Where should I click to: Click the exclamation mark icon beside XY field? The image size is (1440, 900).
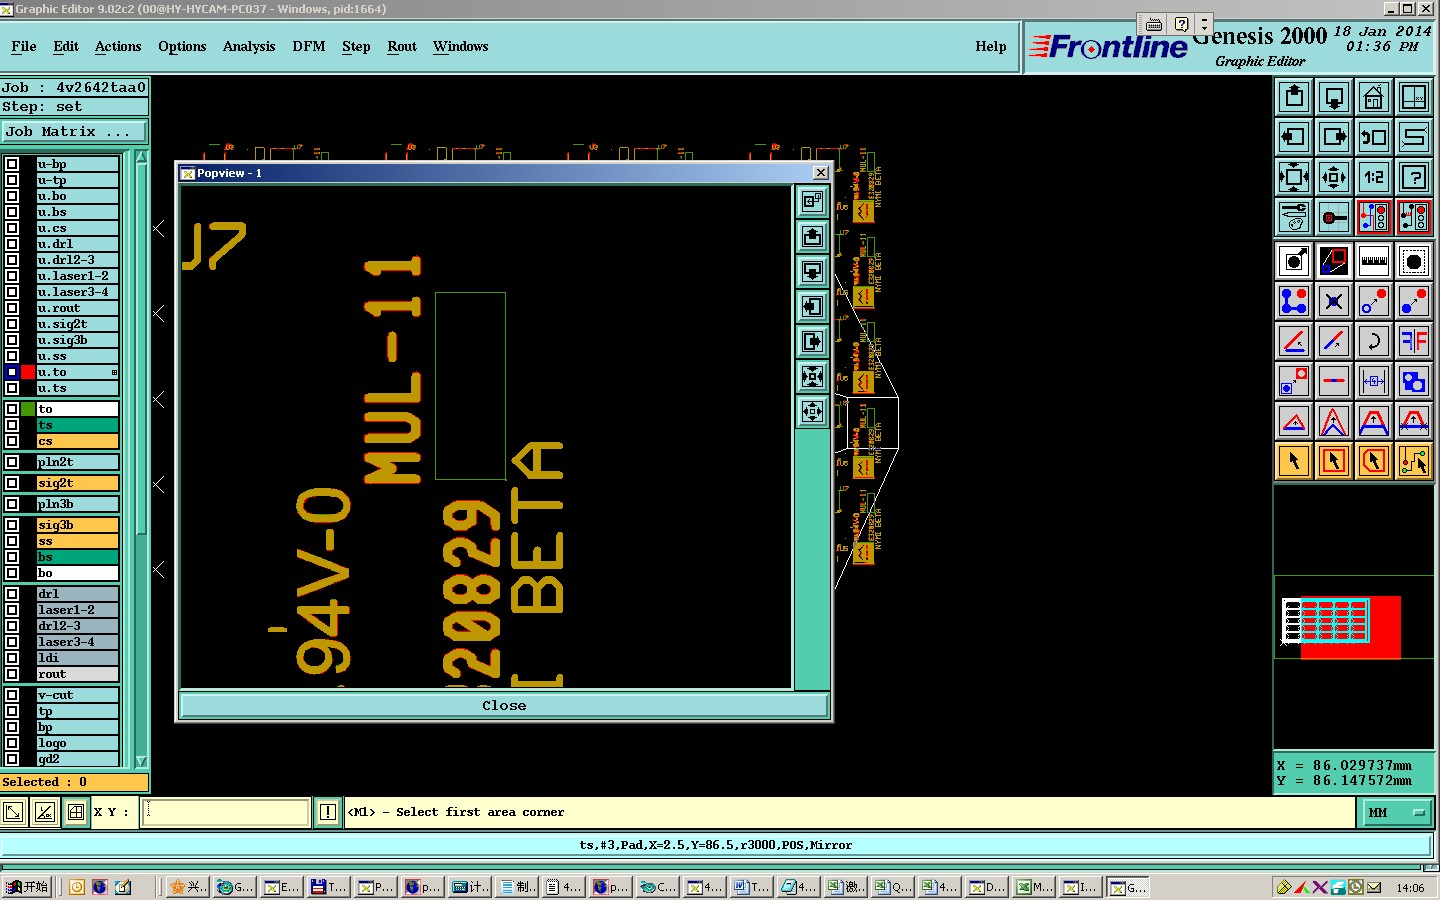(327, 812)
